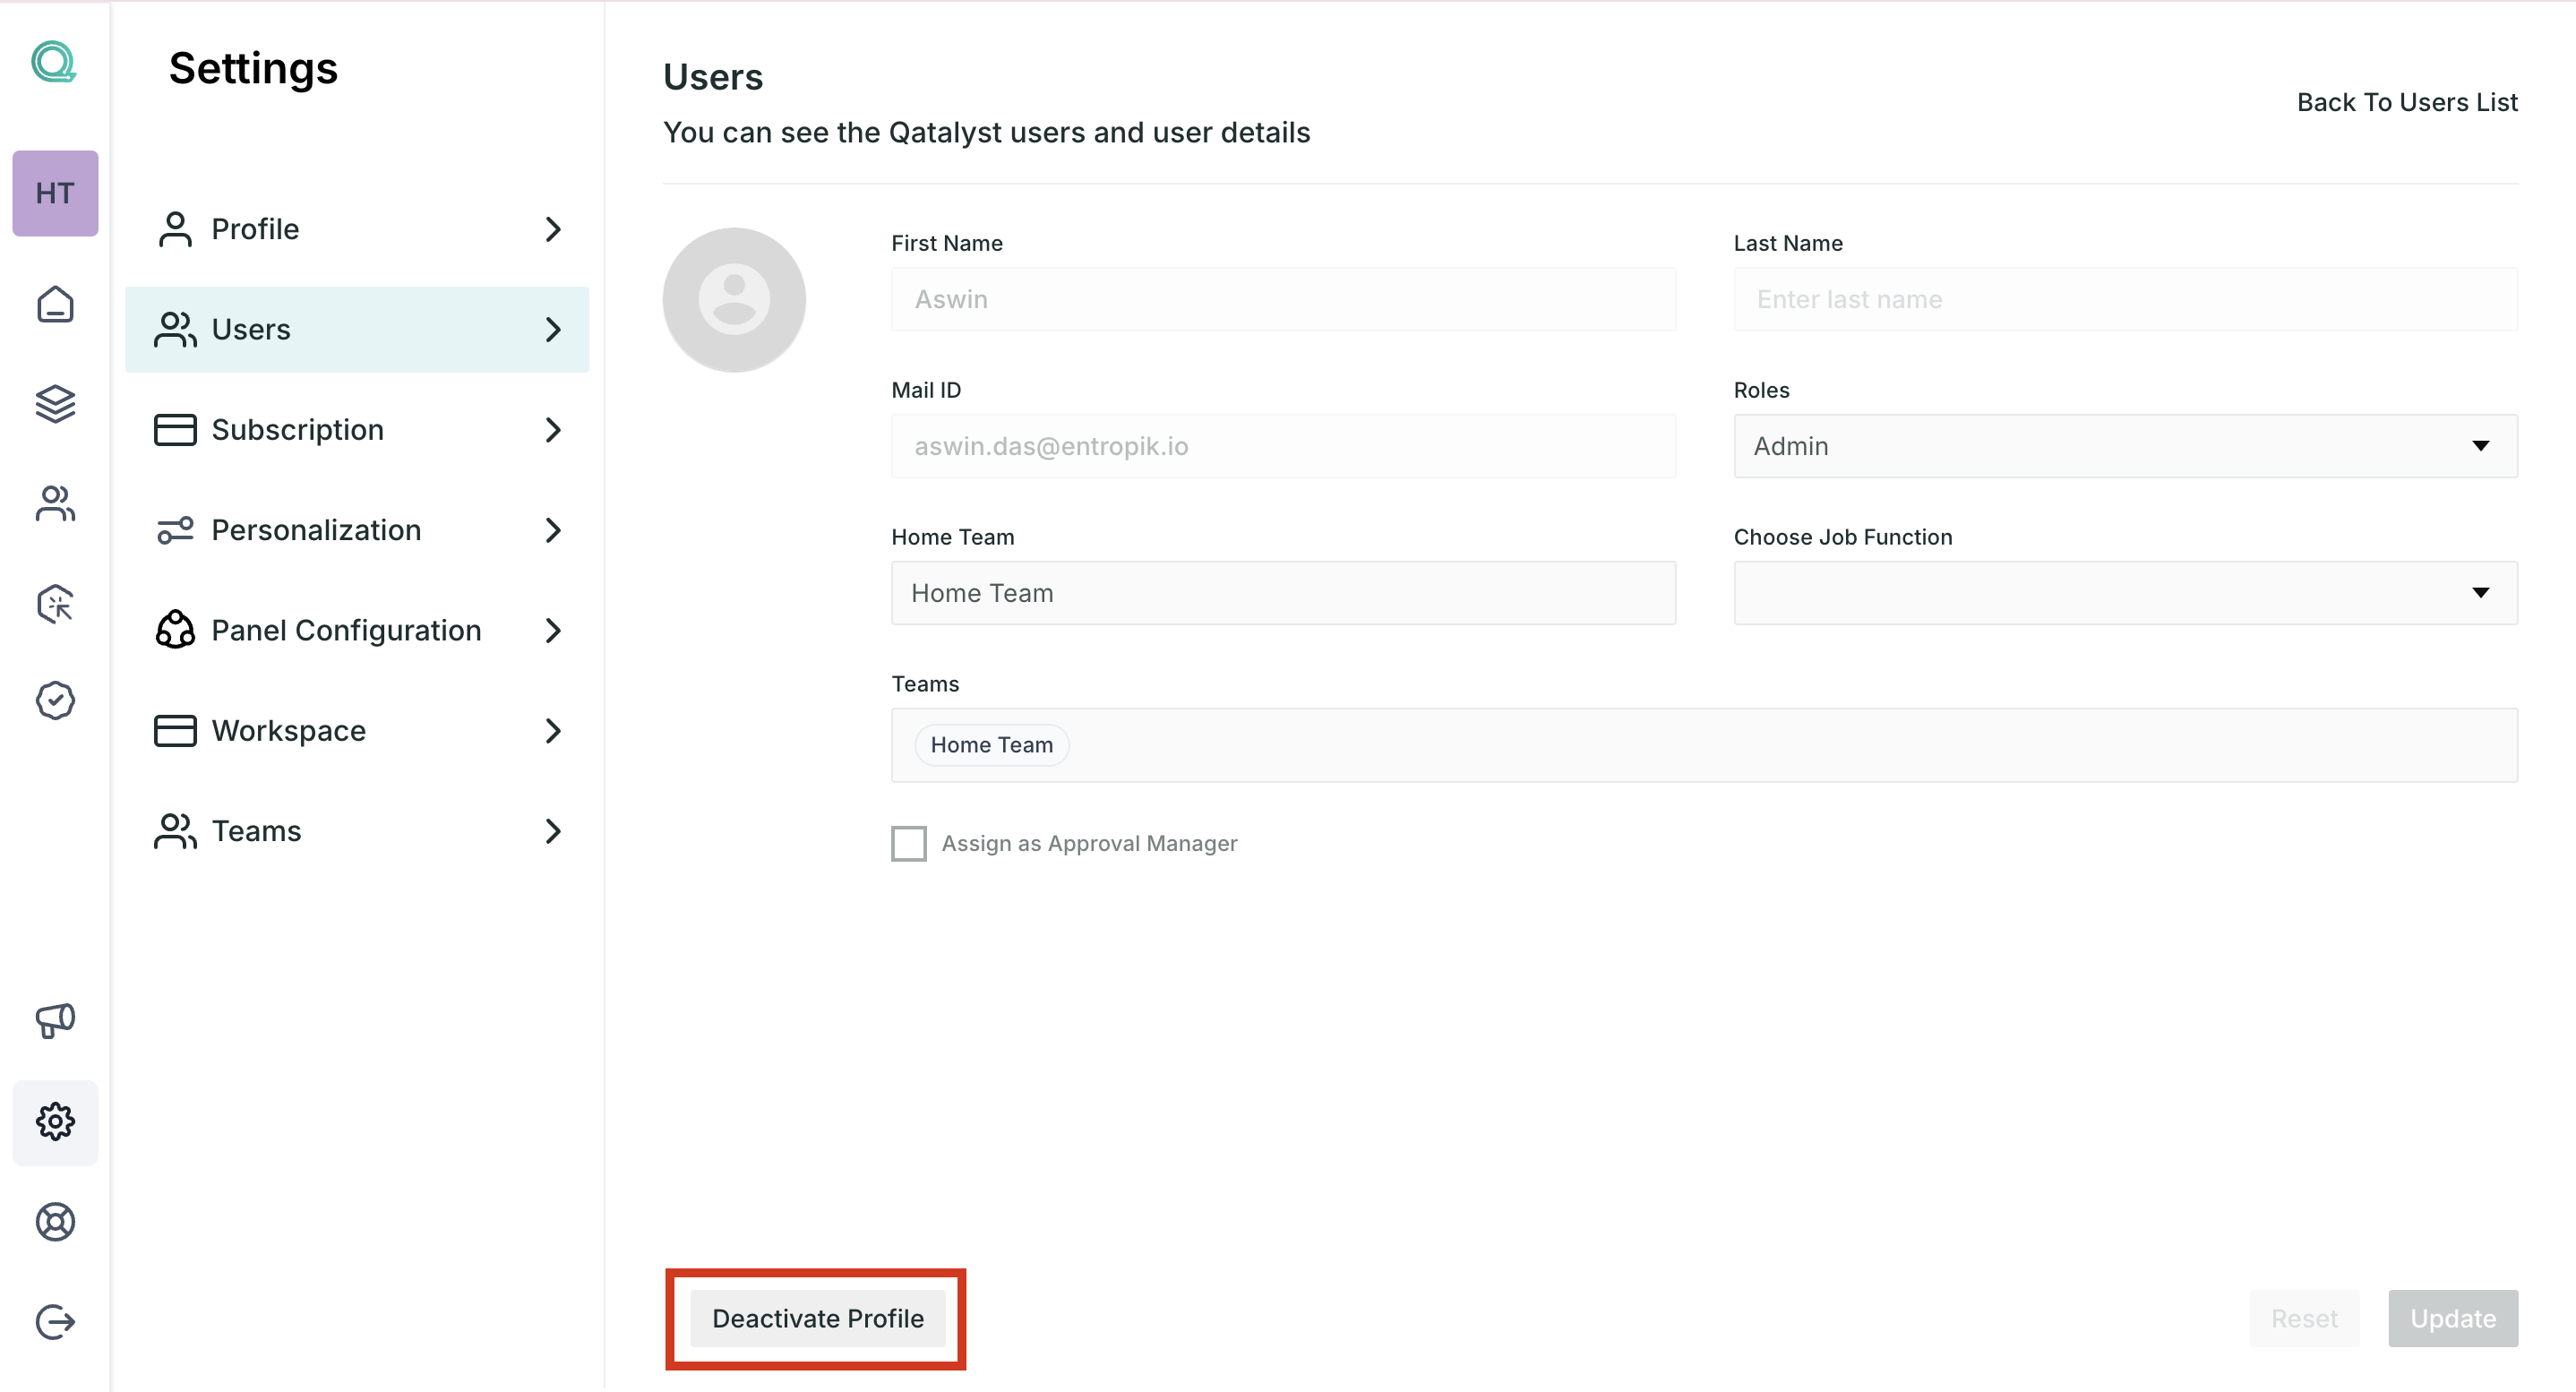Viewport: 2576px width, 1392px height.
Task: Click the user avatar placeholder image
Action: tap(734, 300)
